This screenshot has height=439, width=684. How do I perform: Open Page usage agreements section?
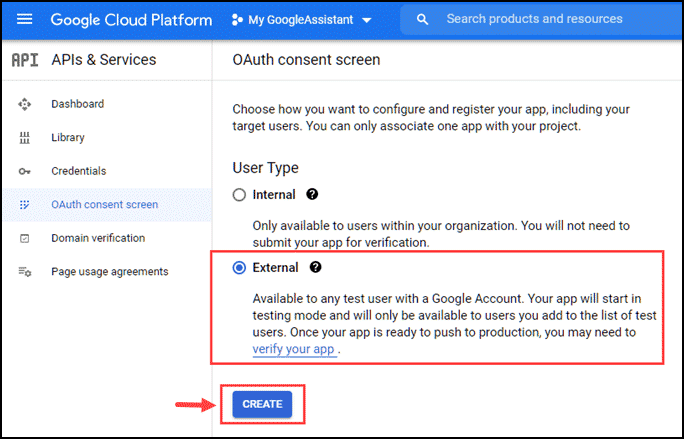tap(107, 271)
